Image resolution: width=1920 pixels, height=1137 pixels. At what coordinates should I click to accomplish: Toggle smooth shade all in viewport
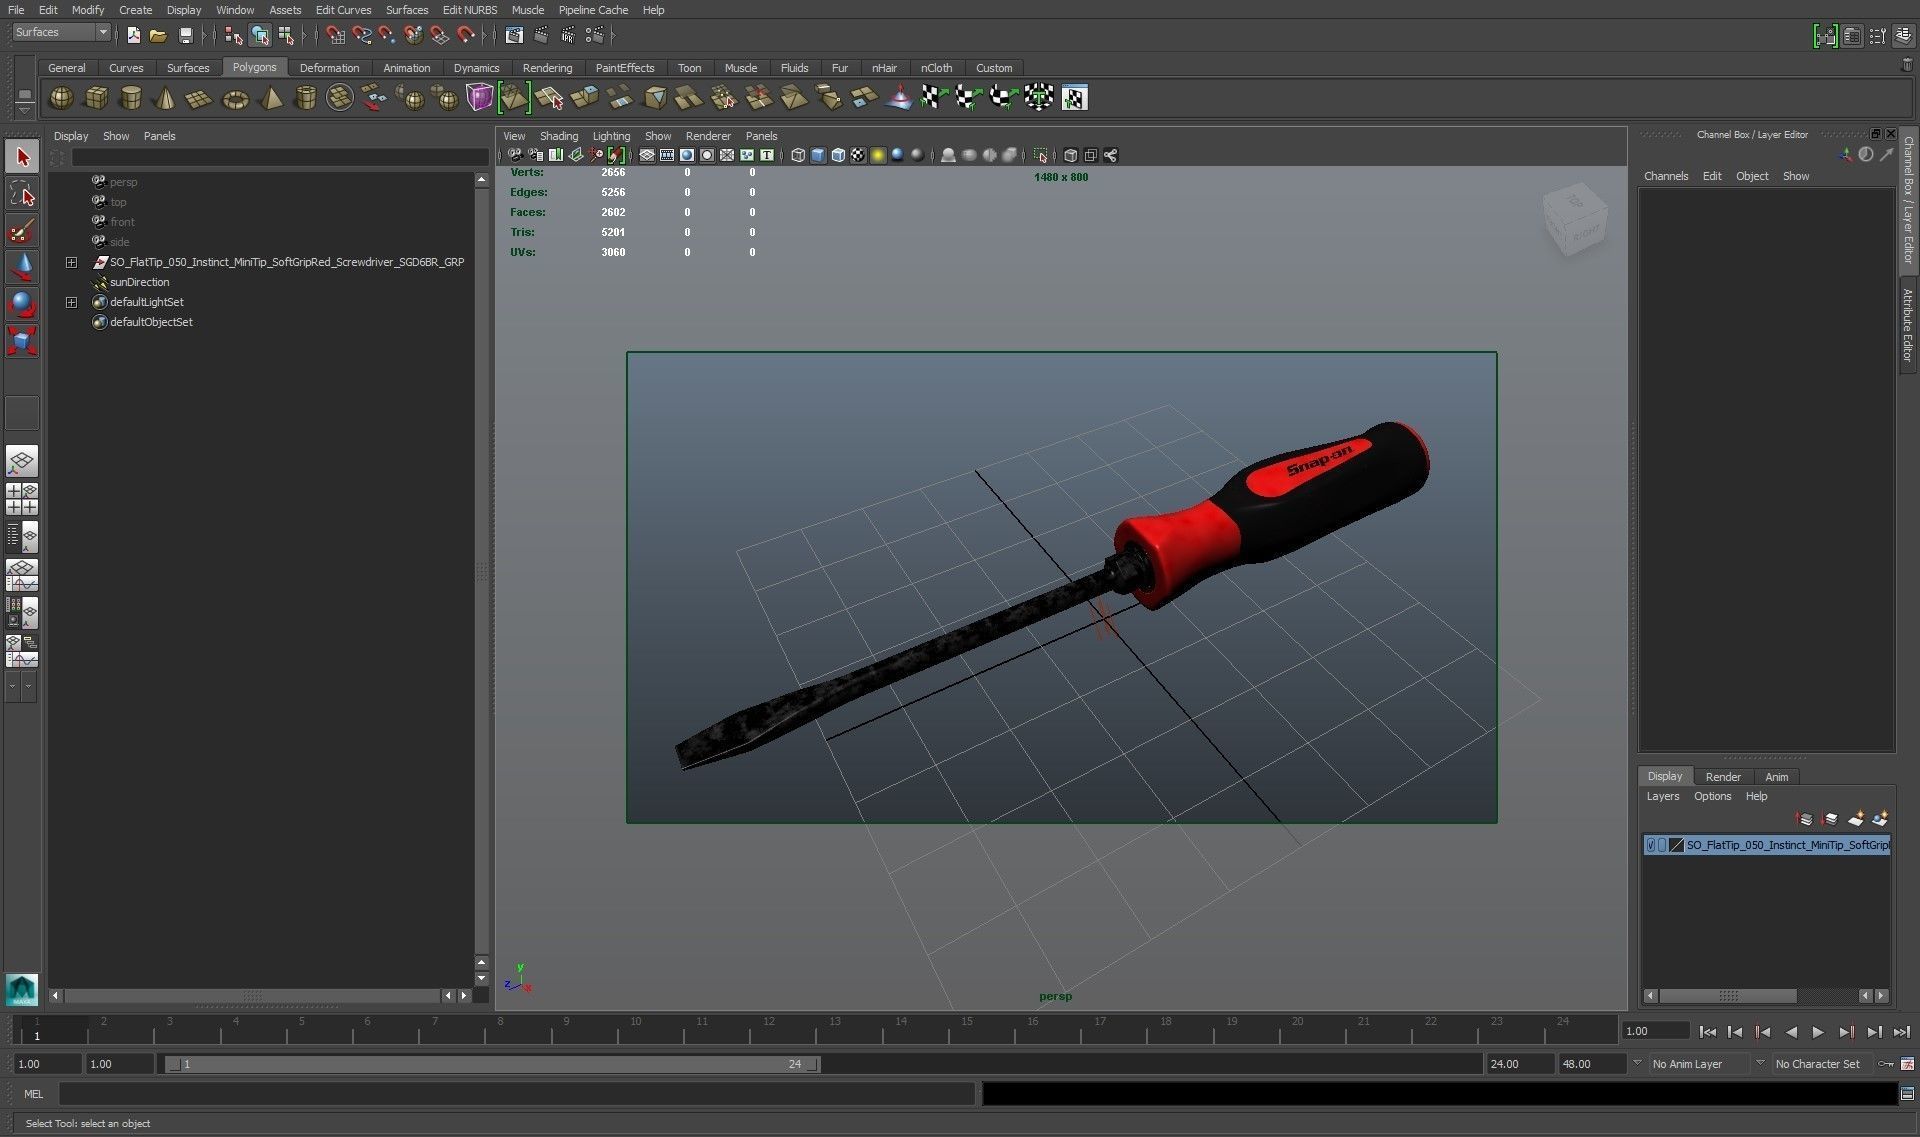(818, 155)
